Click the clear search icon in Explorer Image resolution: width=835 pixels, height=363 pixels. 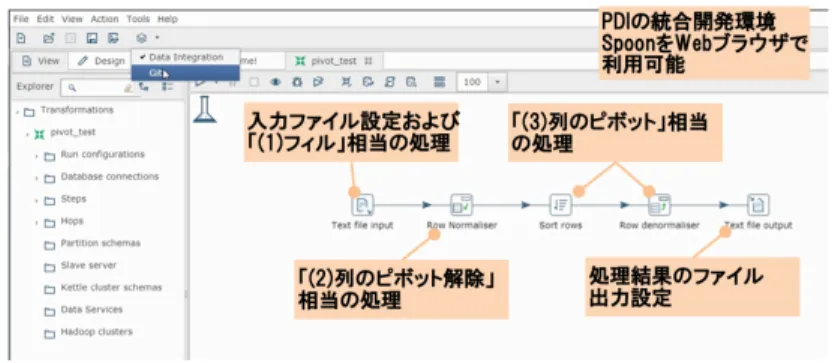pos(128,88)
